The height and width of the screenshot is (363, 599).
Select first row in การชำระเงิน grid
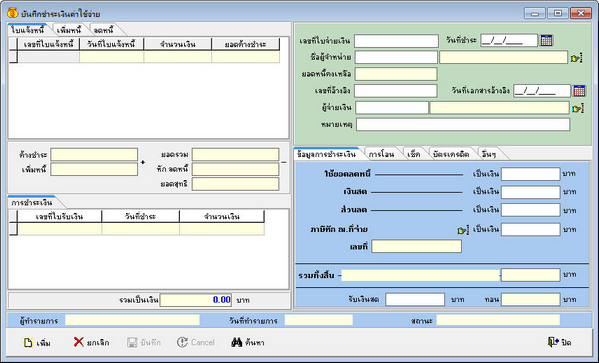point(137,229)
